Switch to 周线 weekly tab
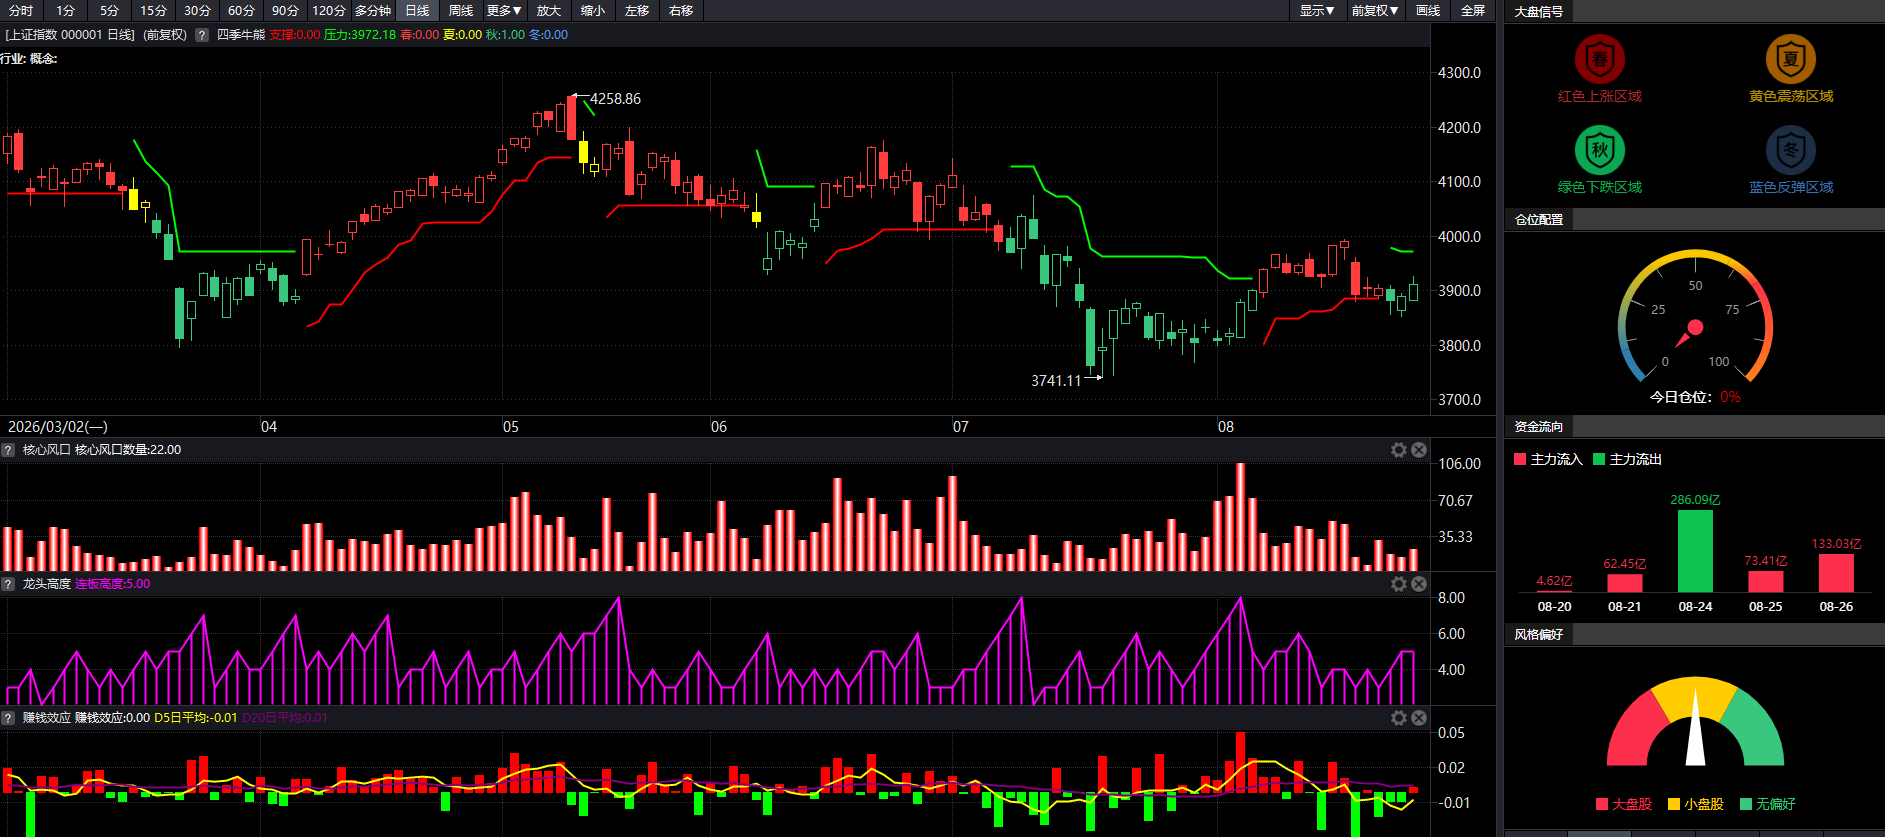Screen dimensions: 1885x837 pyautogui.click(x=461, y=11)
